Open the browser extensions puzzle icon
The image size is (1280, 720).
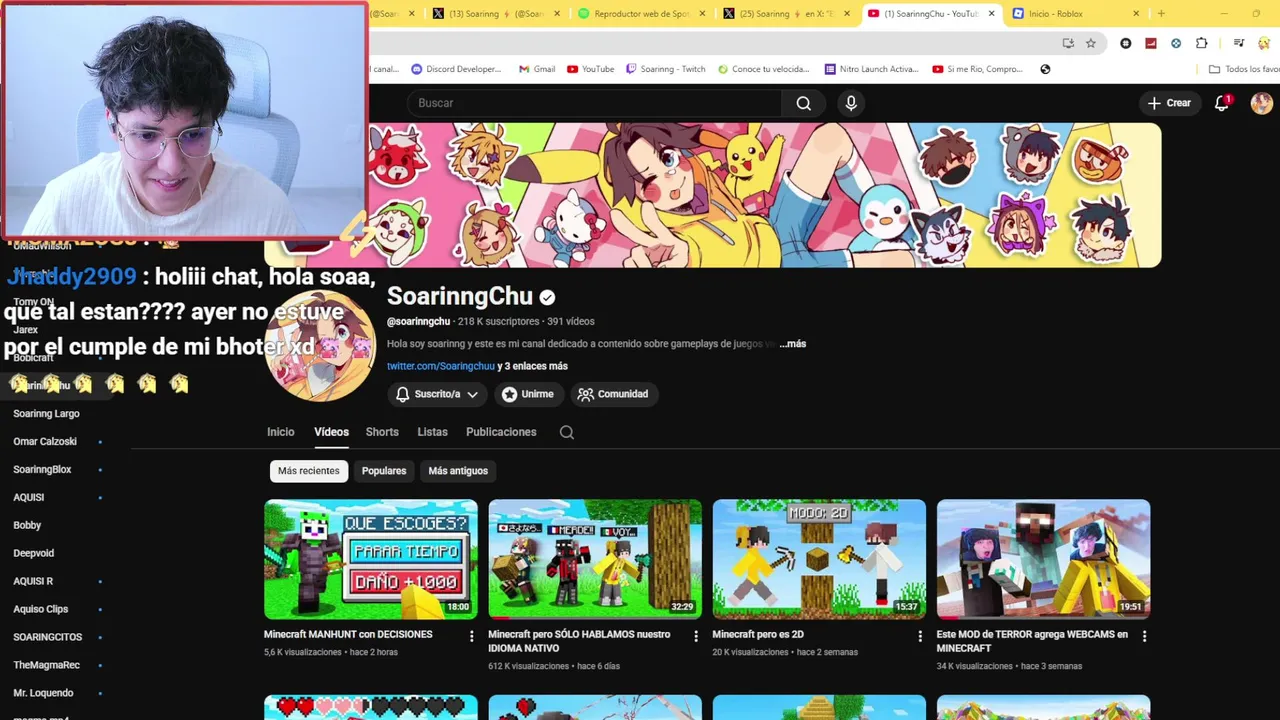coord(1202,43)
